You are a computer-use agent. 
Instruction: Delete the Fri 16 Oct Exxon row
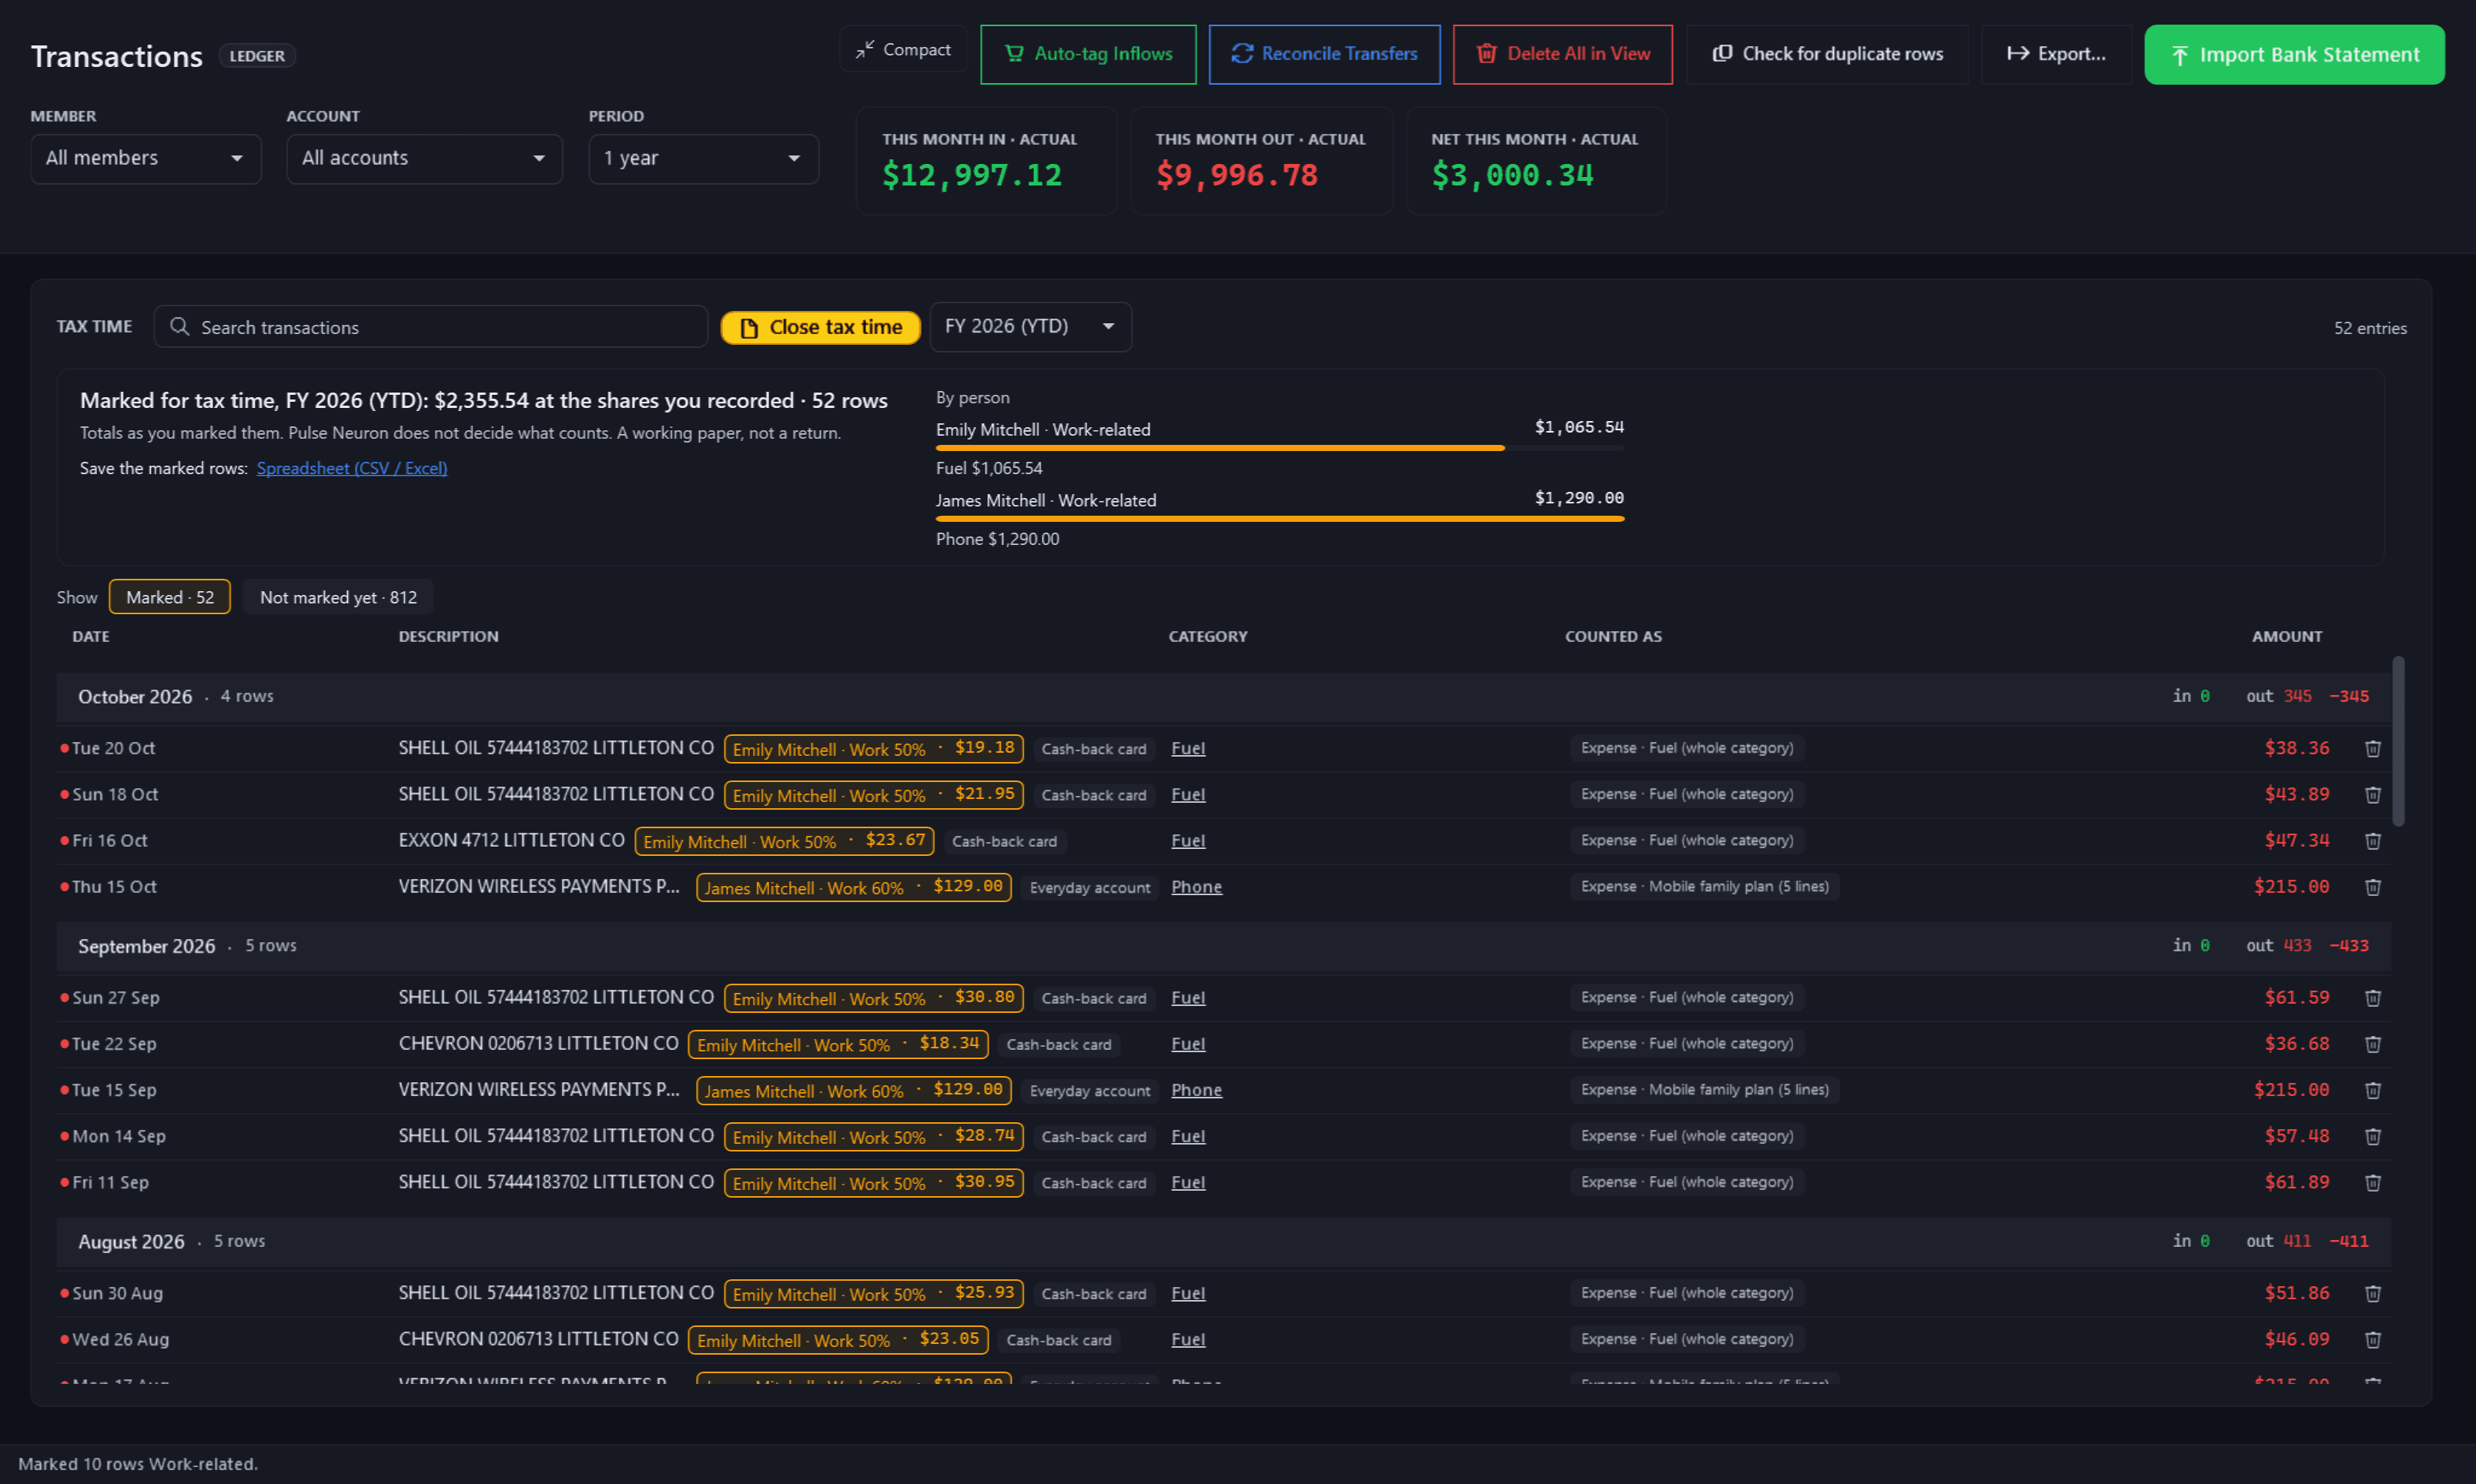coord(2372,840)
